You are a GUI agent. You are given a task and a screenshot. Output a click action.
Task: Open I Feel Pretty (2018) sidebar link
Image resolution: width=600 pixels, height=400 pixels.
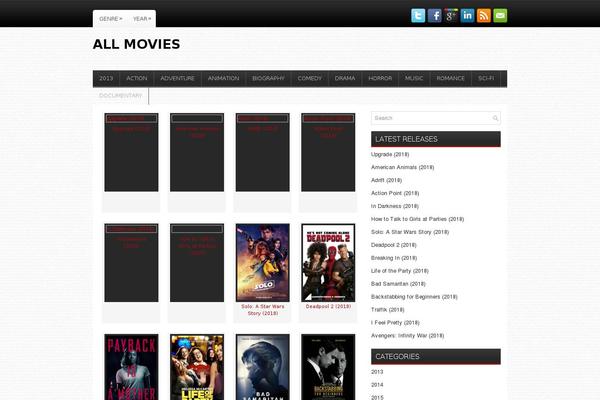click(x=395, y=323)
